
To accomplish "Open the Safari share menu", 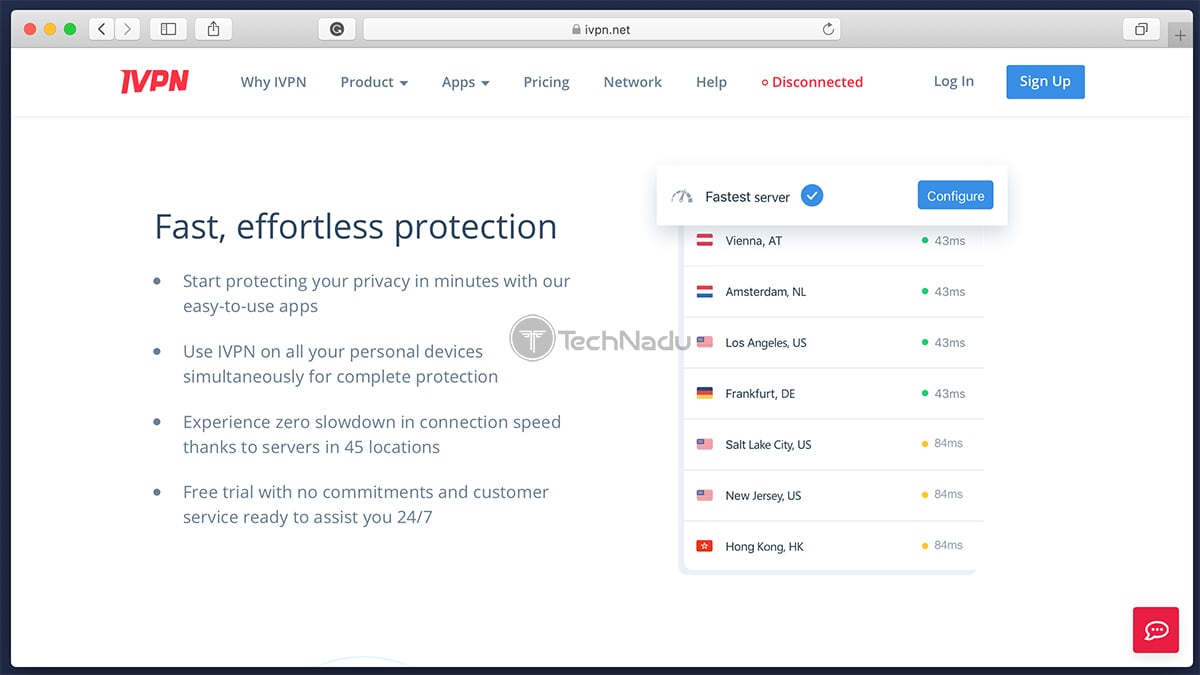I will [213, 30].
